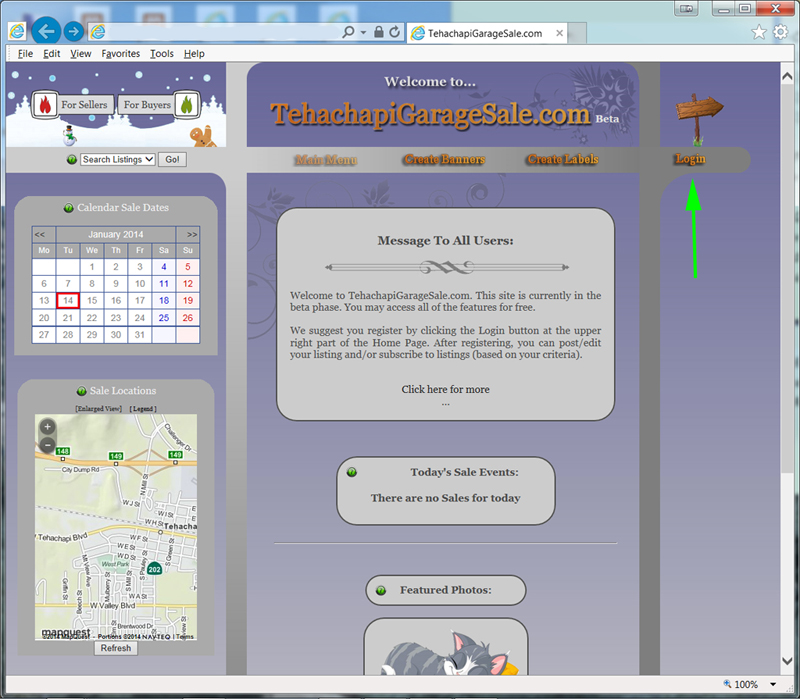Zoom in on the sale locations map
Screen dimensions: 800x699
pyautogui.click(x=47, y=427)
